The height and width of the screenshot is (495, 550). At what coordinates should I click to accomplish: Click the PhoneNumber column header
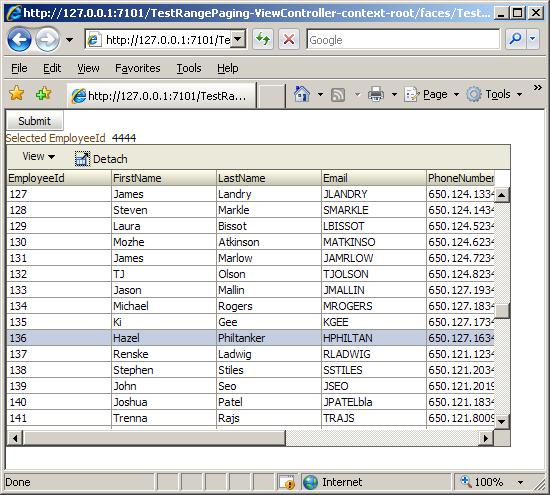[460, 178]
